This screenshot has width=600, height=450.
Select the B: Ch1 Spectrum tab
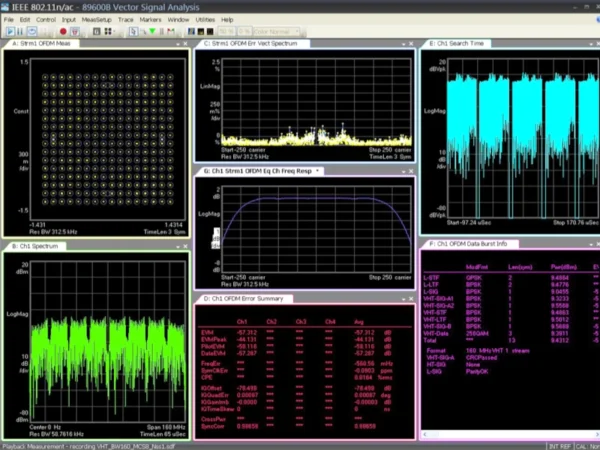35,246
